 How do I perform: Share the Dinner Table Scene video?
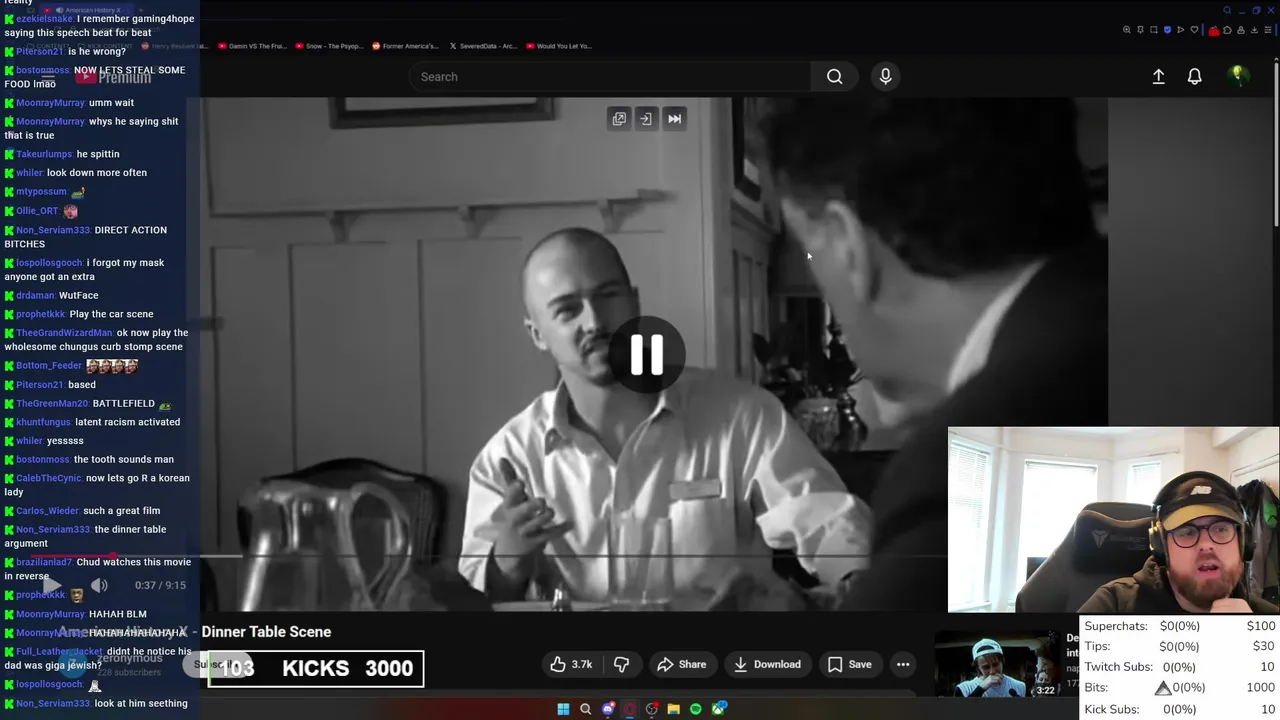(682, 664)
